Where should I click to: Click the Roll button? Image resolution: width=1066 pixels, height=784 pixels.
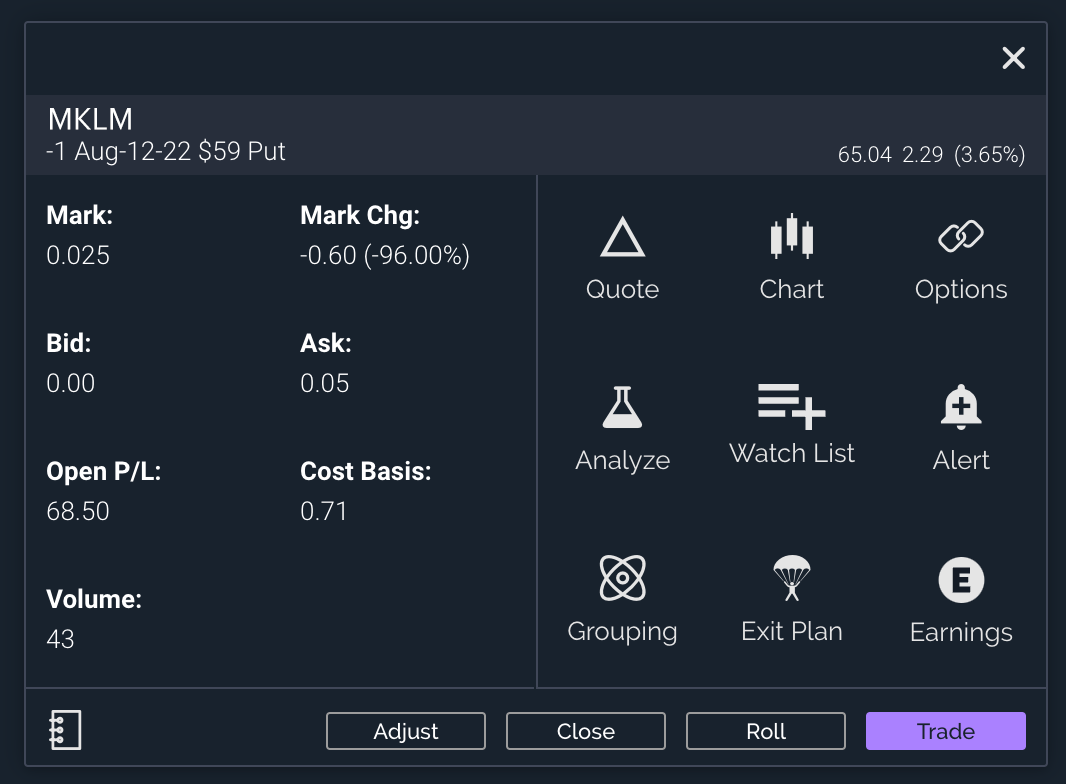coord(765,731)
